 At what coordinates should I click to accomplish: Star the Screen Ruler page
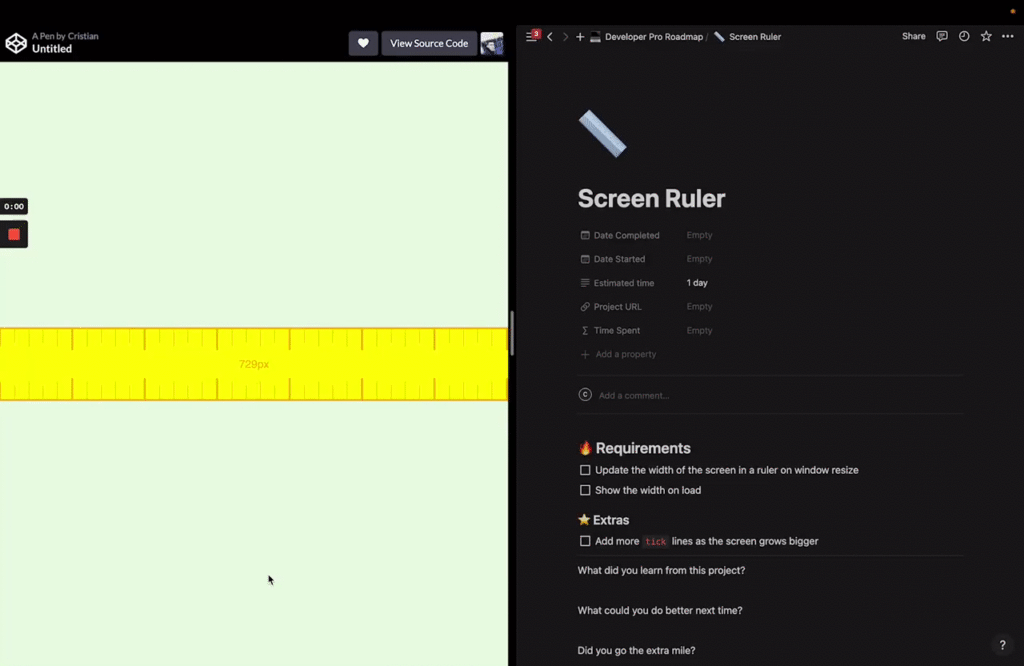(985, 36)
